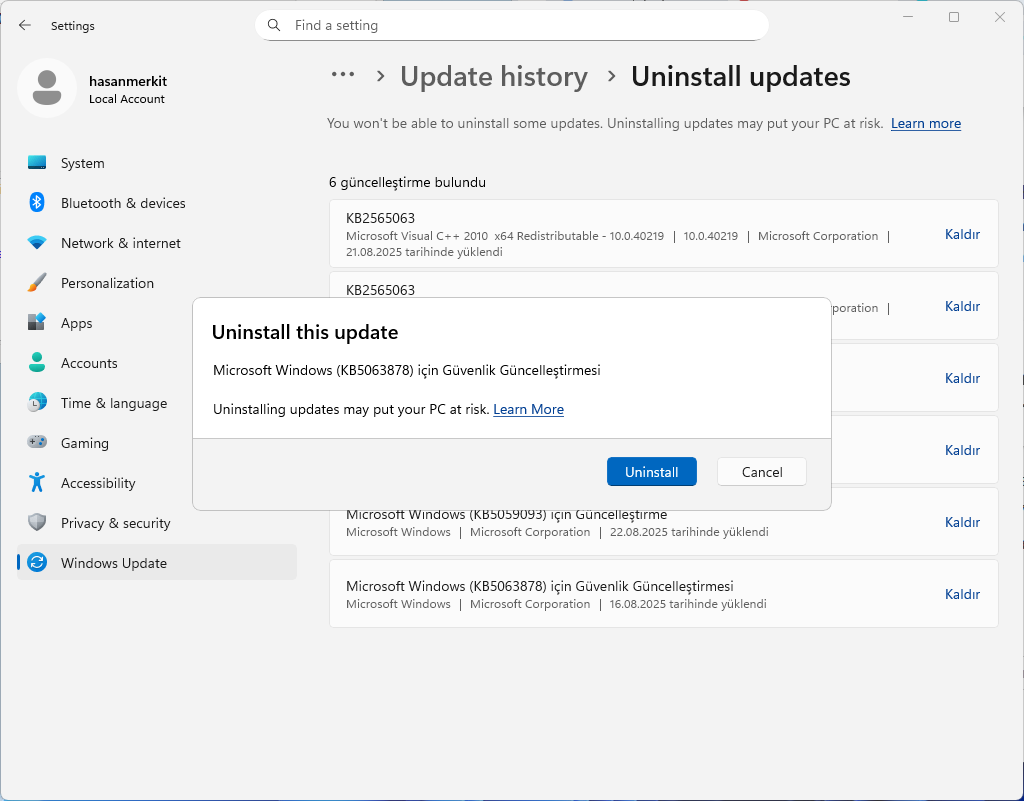Navigate to Update history breadcrumb
Image resolution: width=1024 pixels, height=801 pixels.
494,76
